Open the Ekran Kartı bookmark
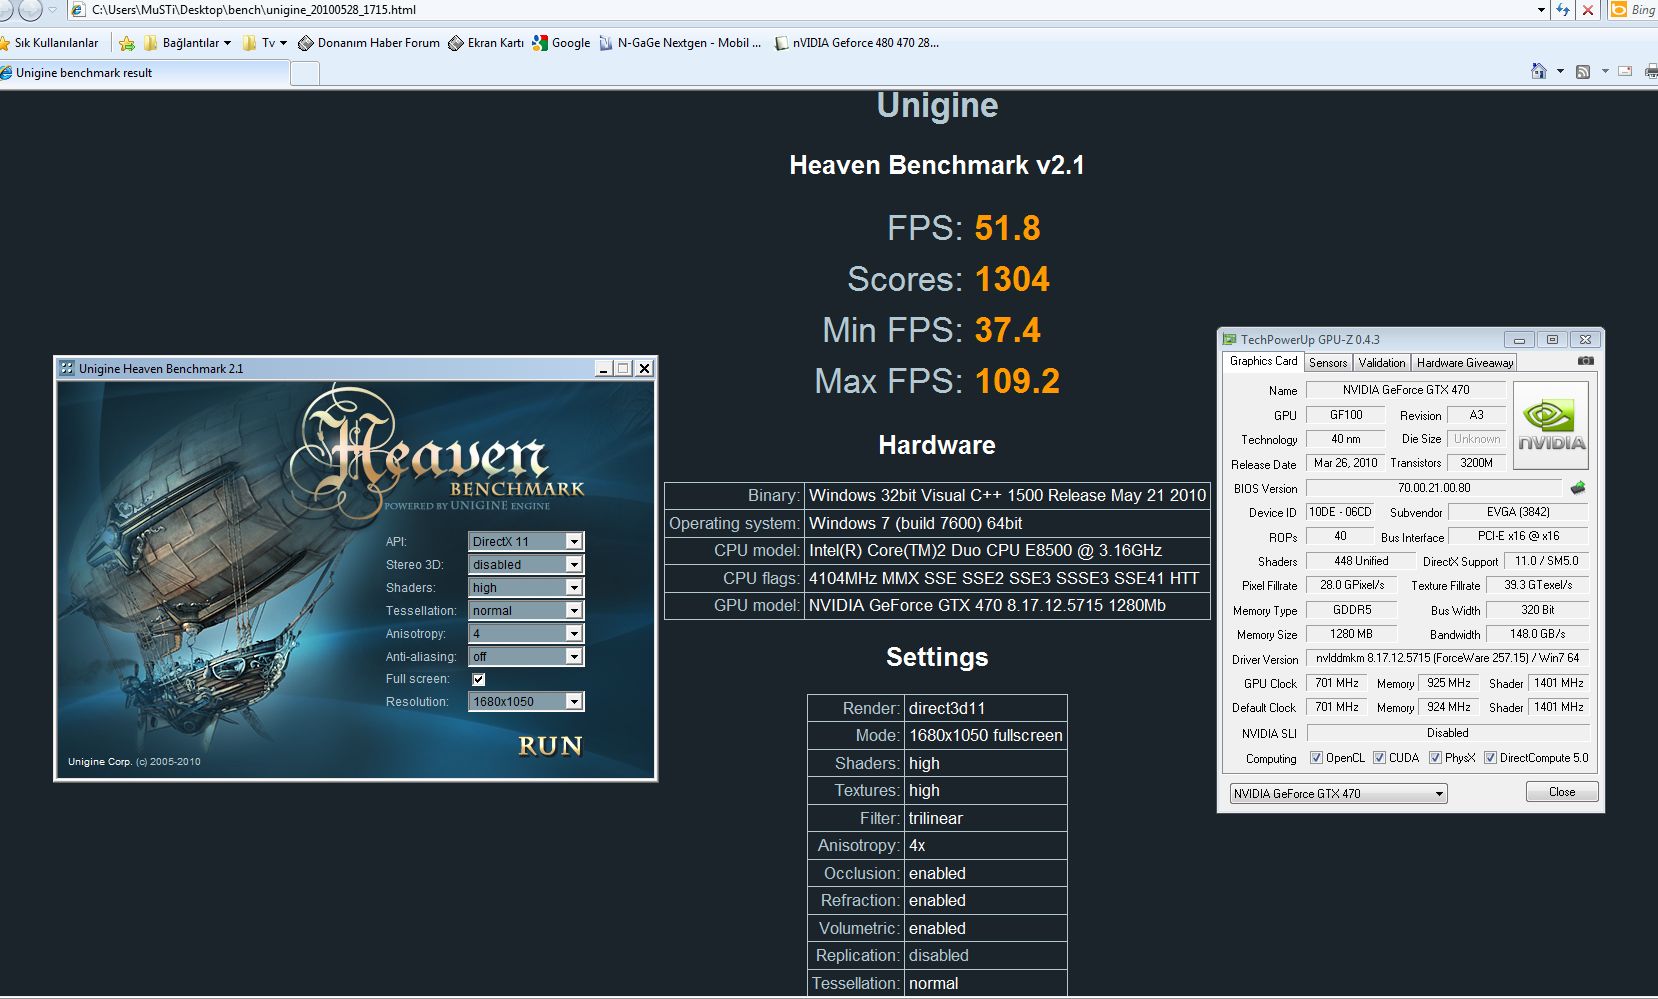Image resolution: width=1658 pixels, height=999 pixels. click(486, 43)
